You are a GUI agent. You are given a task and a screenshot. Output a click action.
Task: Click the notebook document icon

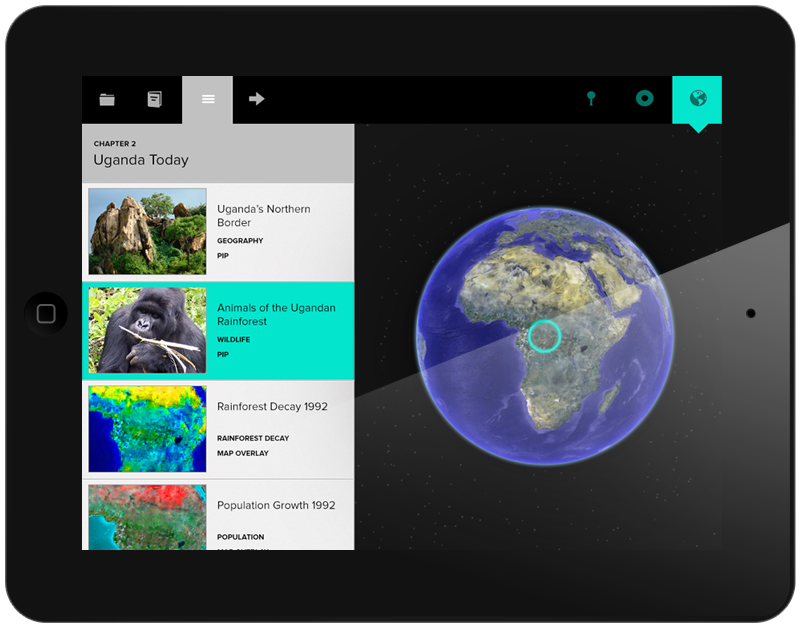(x=155, y=99)
